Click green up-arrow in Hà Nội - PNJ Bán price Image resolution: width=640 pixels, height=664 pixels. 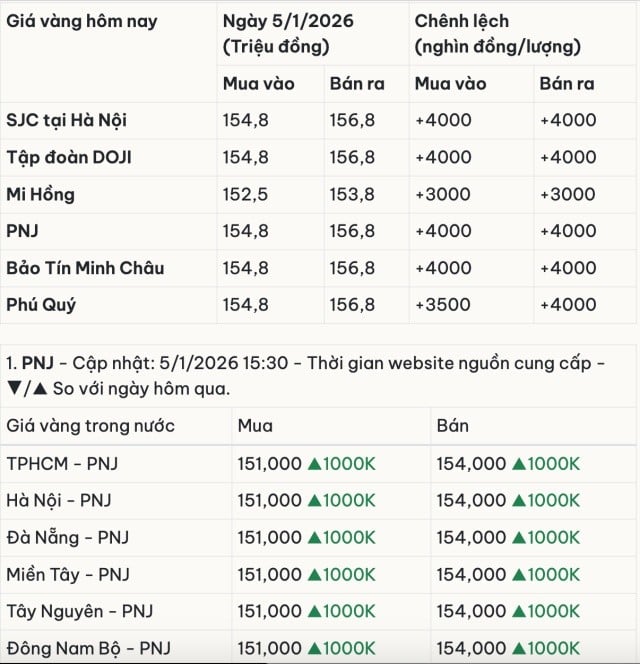coord(518,500)
